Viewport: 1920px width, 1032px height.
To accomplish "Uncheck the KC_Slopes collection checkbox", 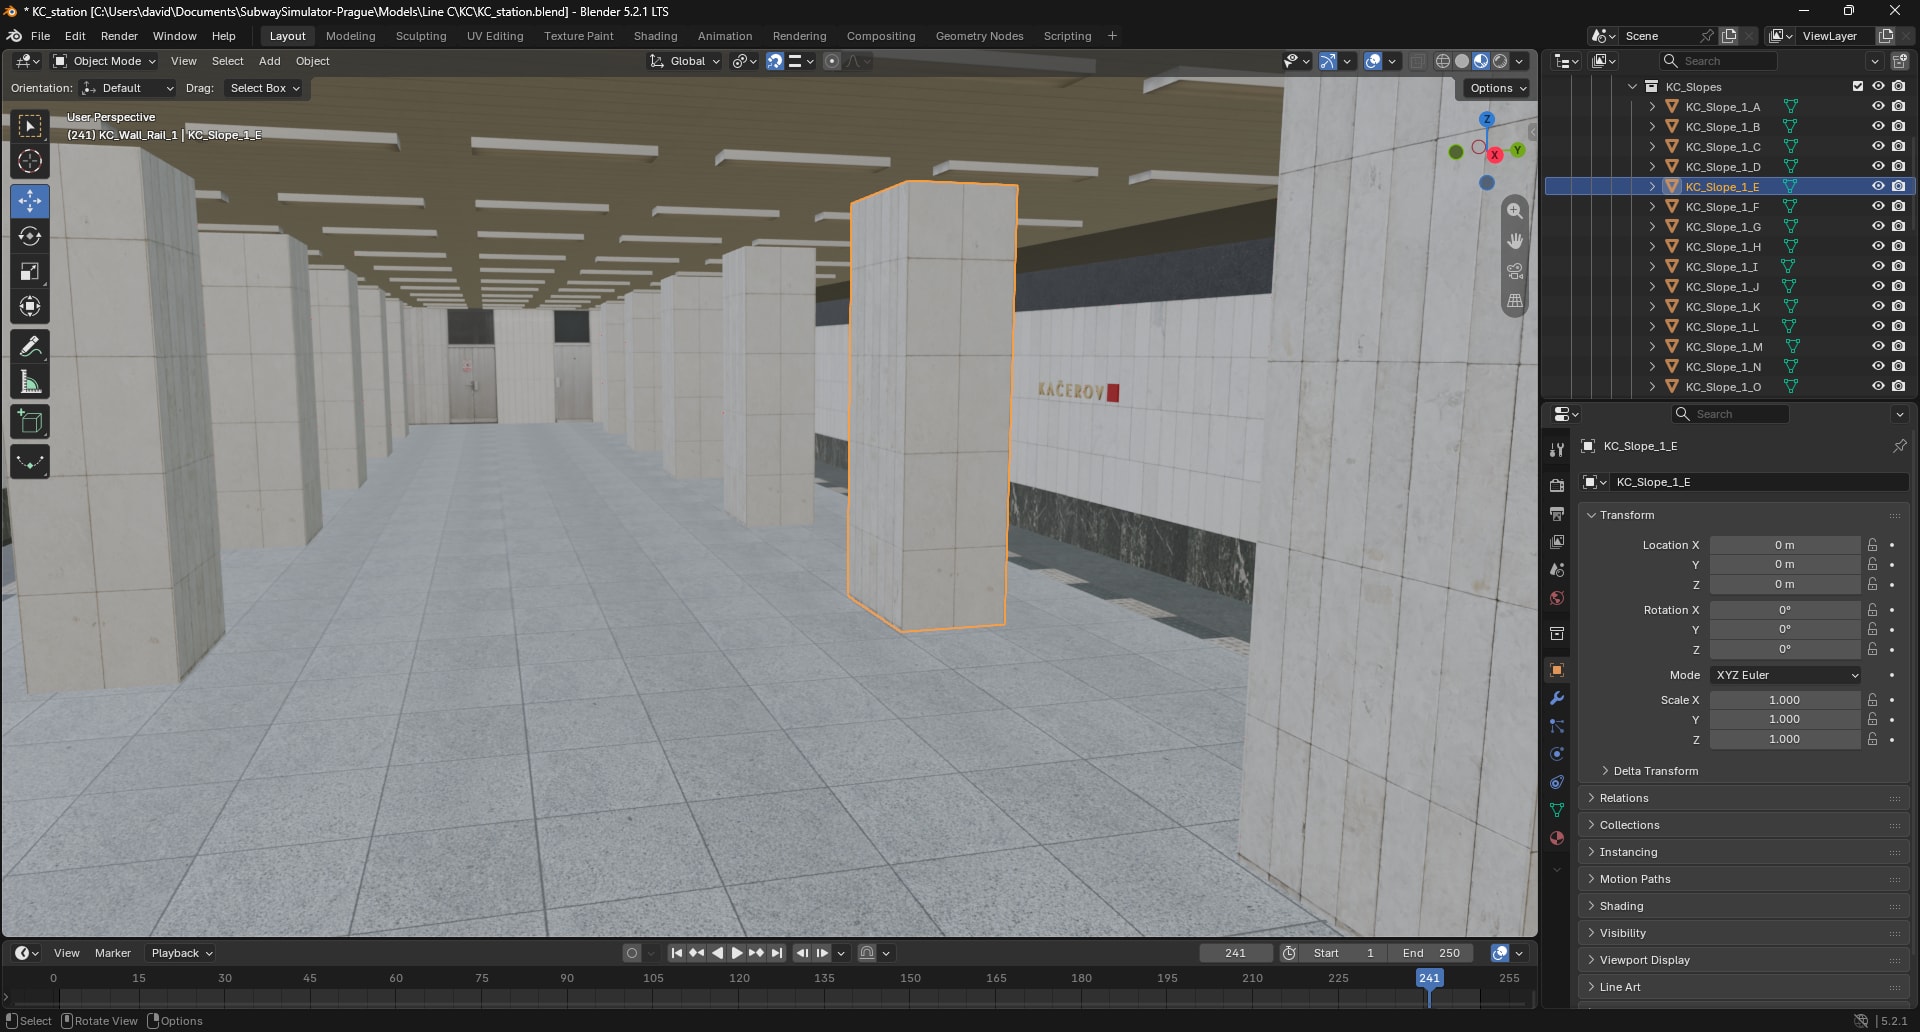I will [1858, 86].
